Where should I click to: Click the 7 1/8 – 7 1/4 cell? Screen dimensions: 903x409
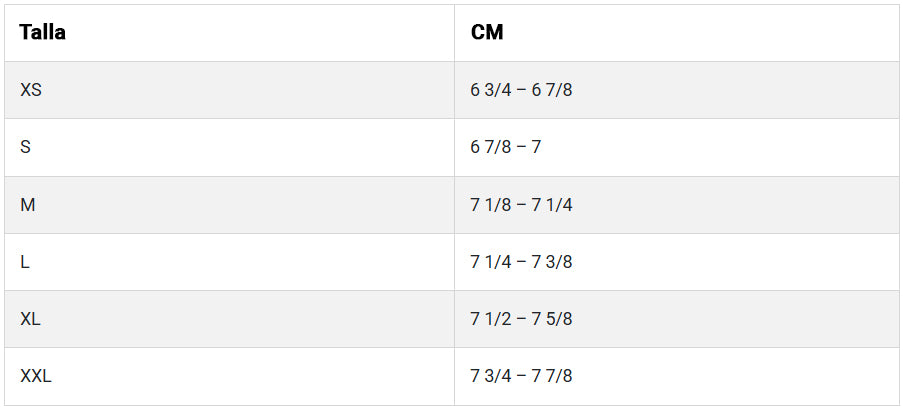[x=521, y=204]
